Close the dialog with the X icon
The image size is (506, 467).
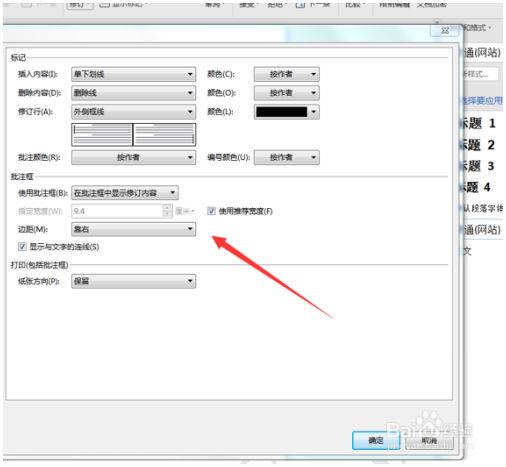(x=445, y=31)
